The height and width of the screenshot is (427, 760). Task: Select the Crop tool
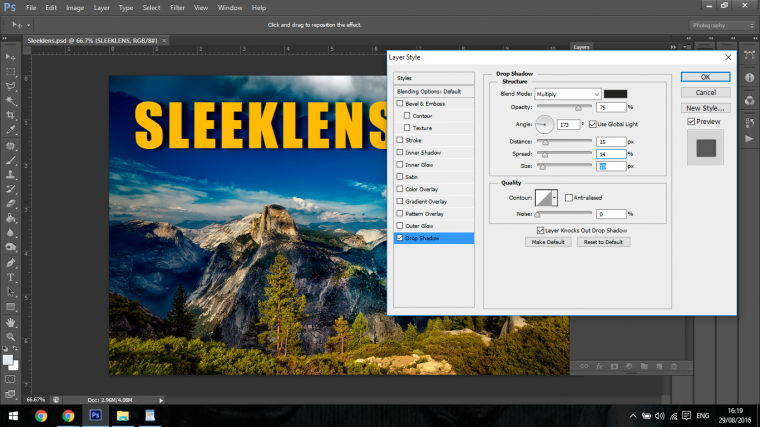click(x=10, y=115)
